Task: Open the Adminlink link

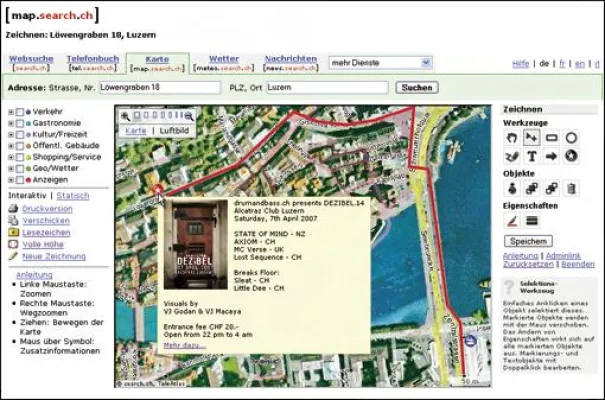Action: pos(563,256)
